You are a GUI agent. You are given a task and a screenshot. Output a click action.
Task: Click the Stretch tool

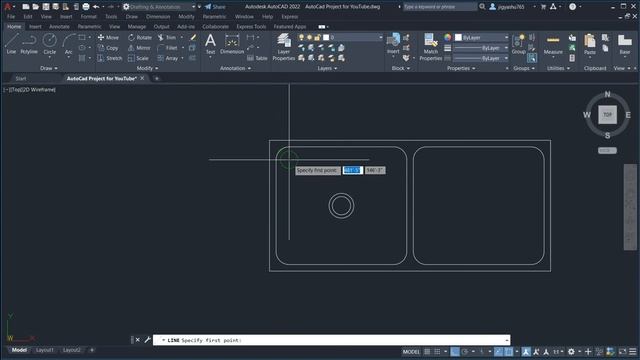(109, 58)
